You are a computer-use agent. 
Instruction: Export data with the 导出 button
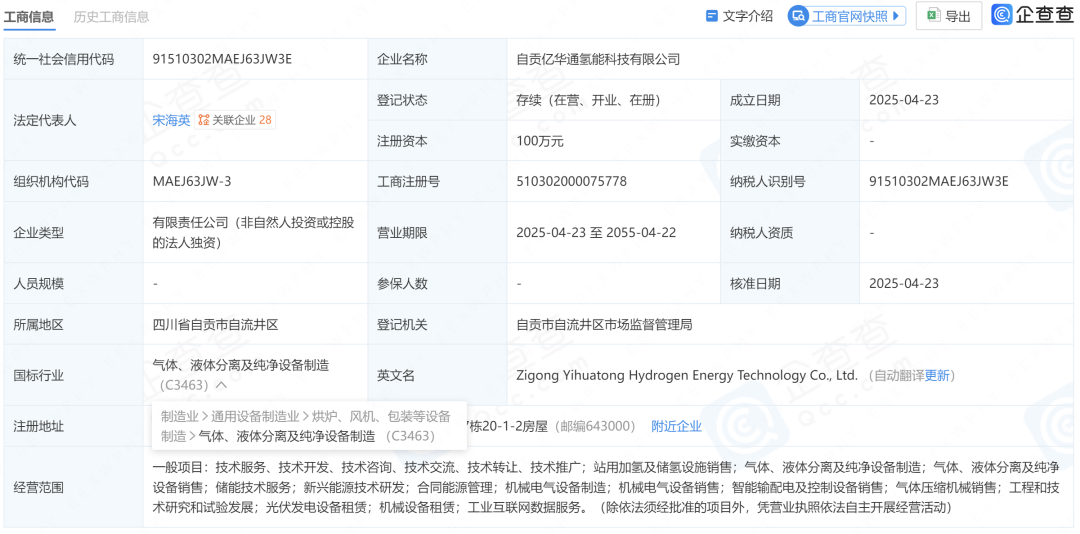948,16
